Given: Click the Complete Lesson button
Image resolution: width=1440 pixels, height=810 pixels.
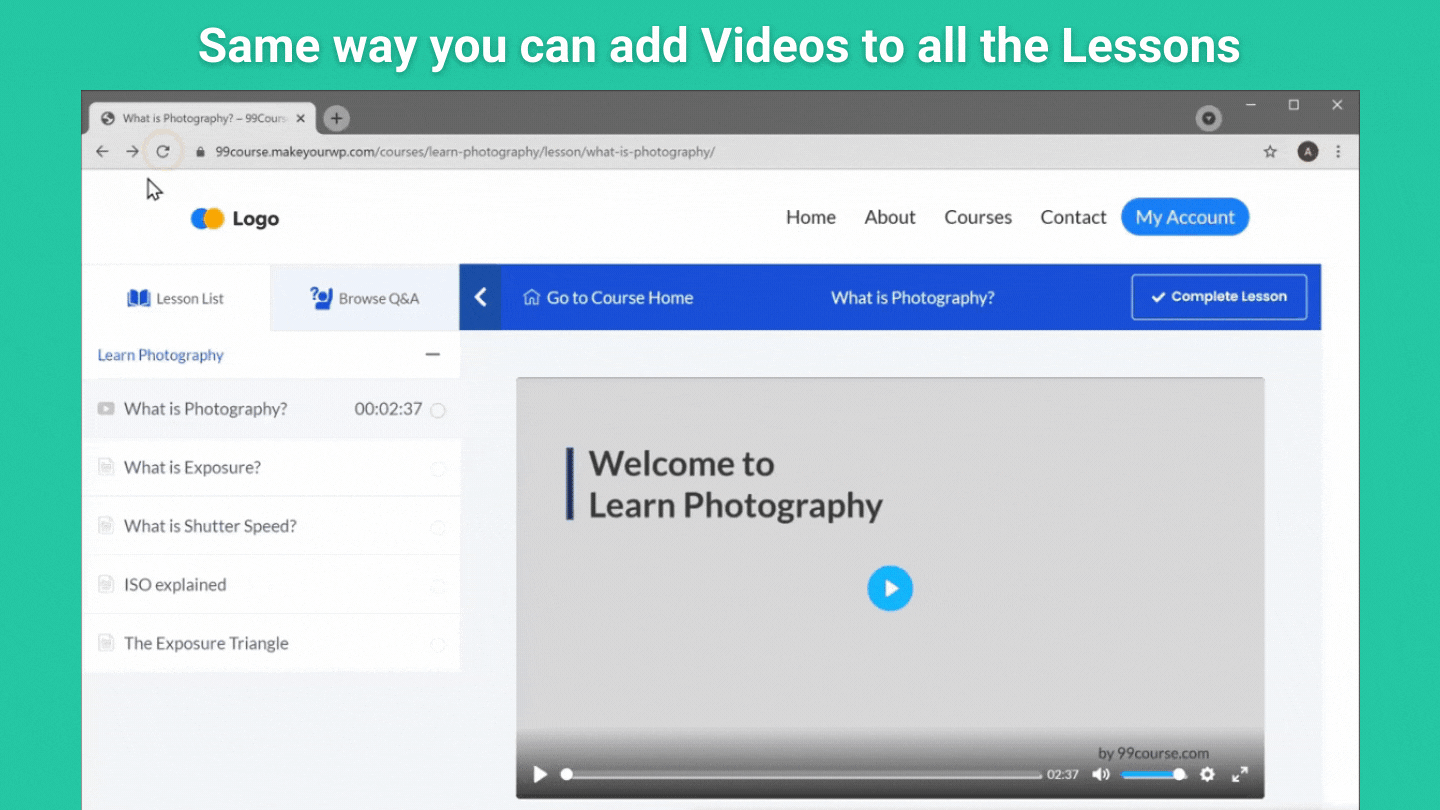Looking at the screenshot, I should [1219, 297].
